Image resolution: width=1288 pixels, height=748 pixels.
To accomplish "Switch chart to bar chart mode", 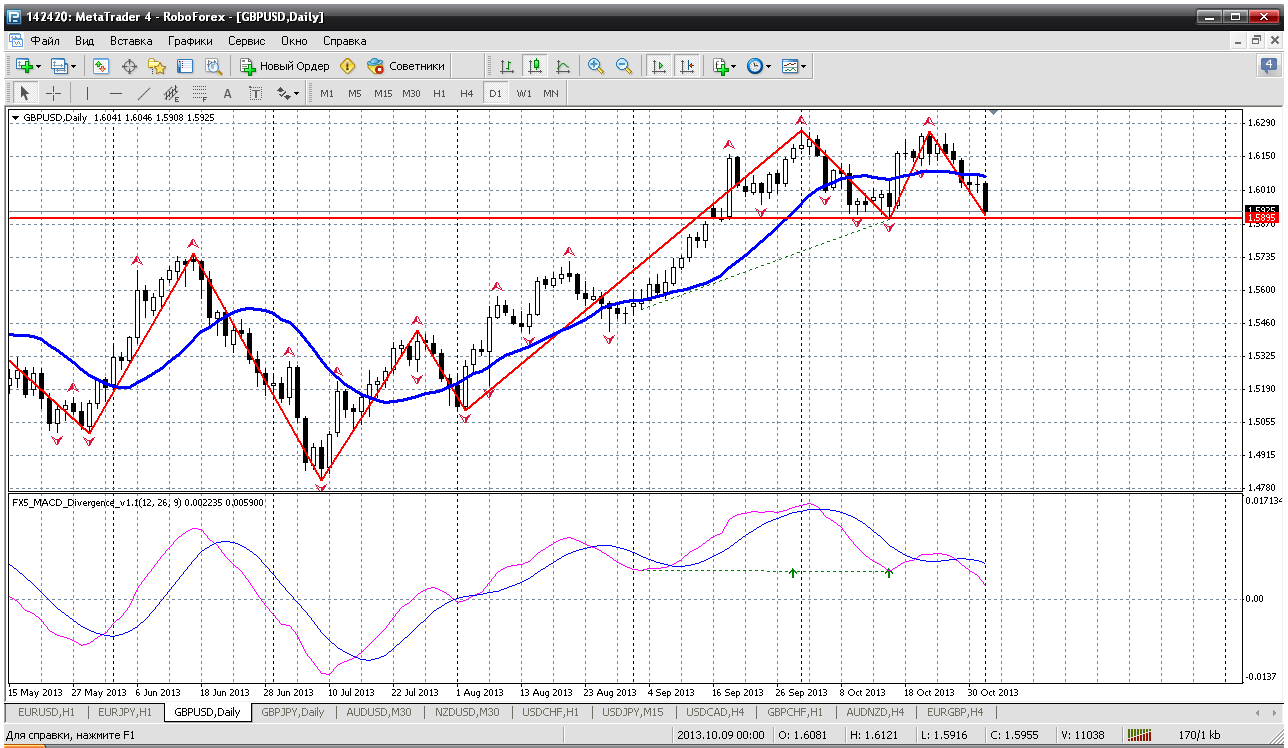I will tap(507, 66).
